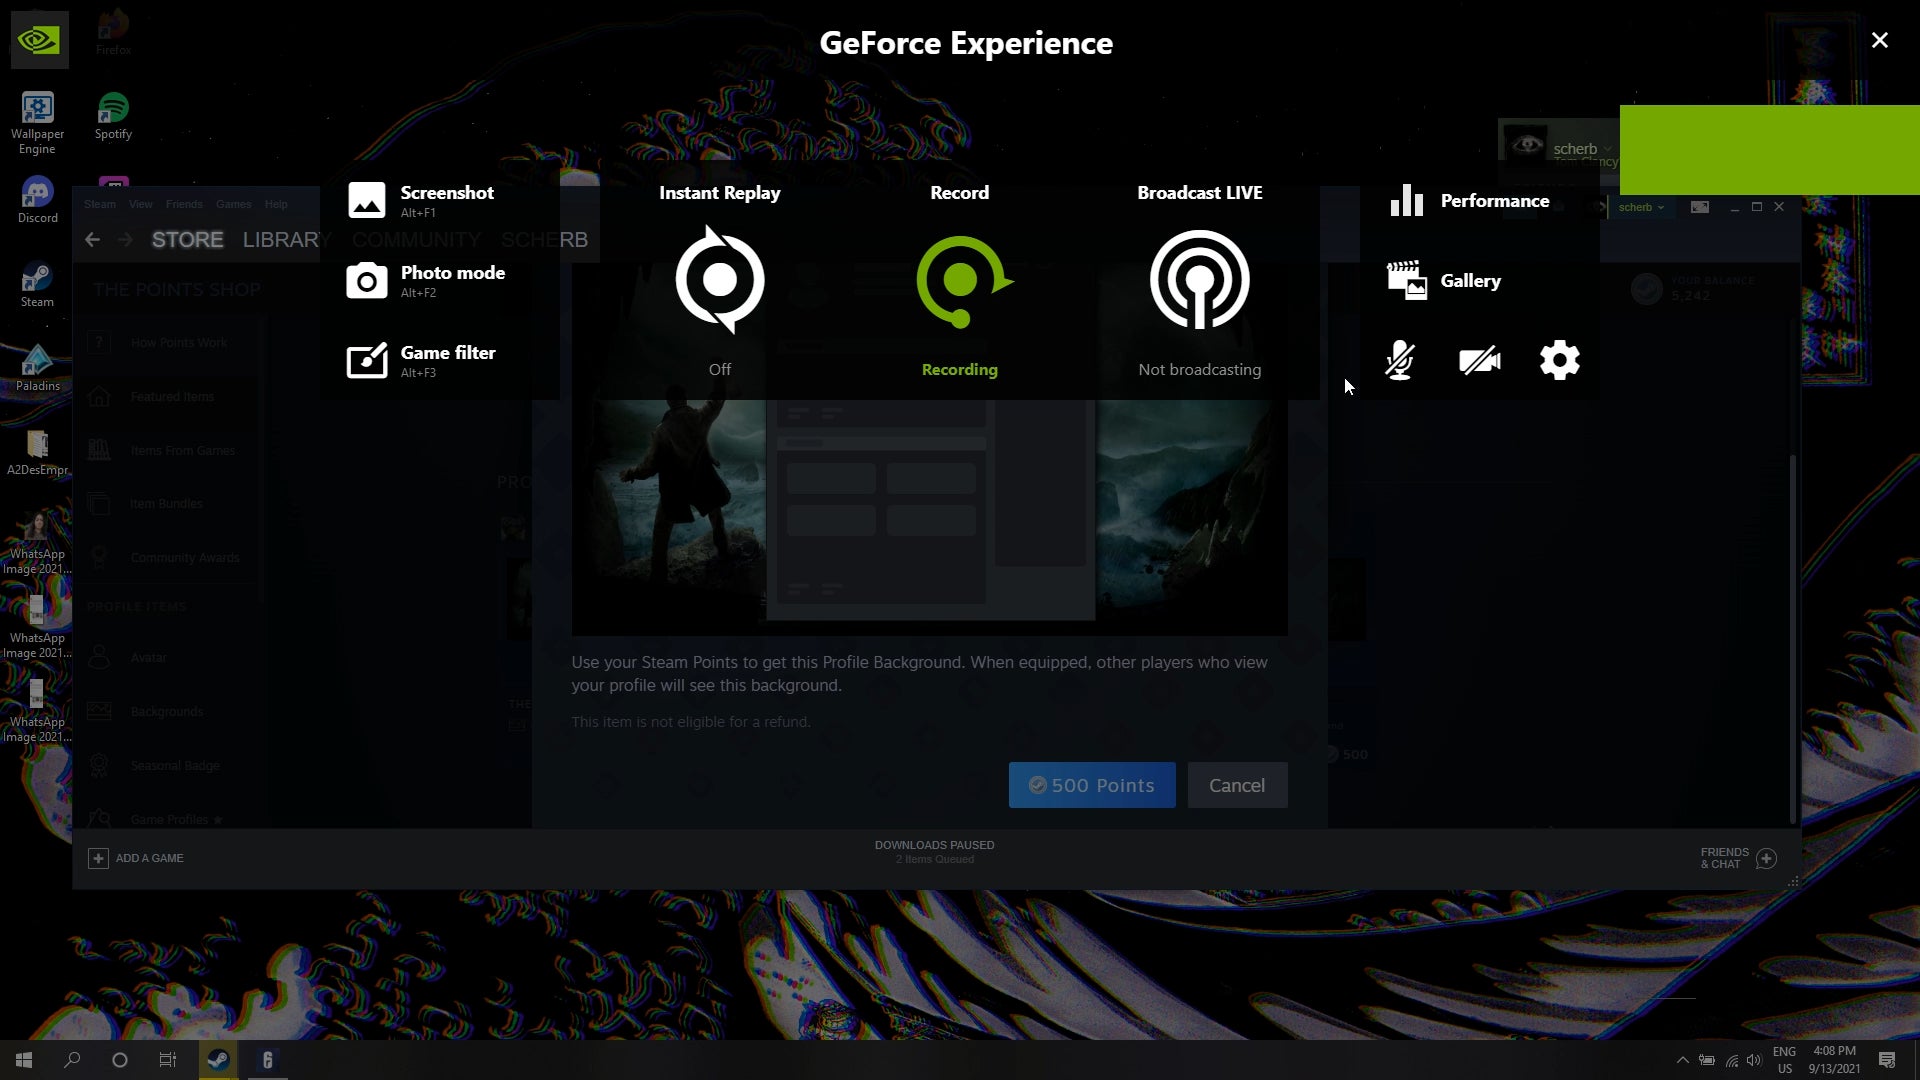Open Wallpaper Engine desktop shortcut

point(37,123)
